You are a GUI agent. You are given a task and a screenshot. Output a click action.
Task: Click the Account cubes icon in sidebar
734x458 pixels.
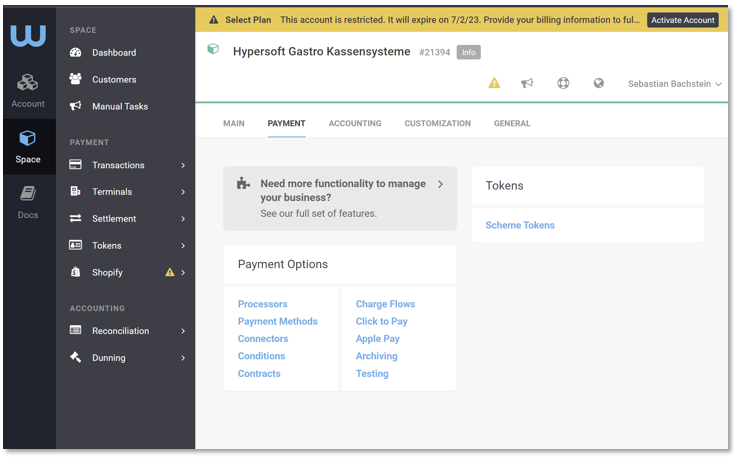coord(28,83)
